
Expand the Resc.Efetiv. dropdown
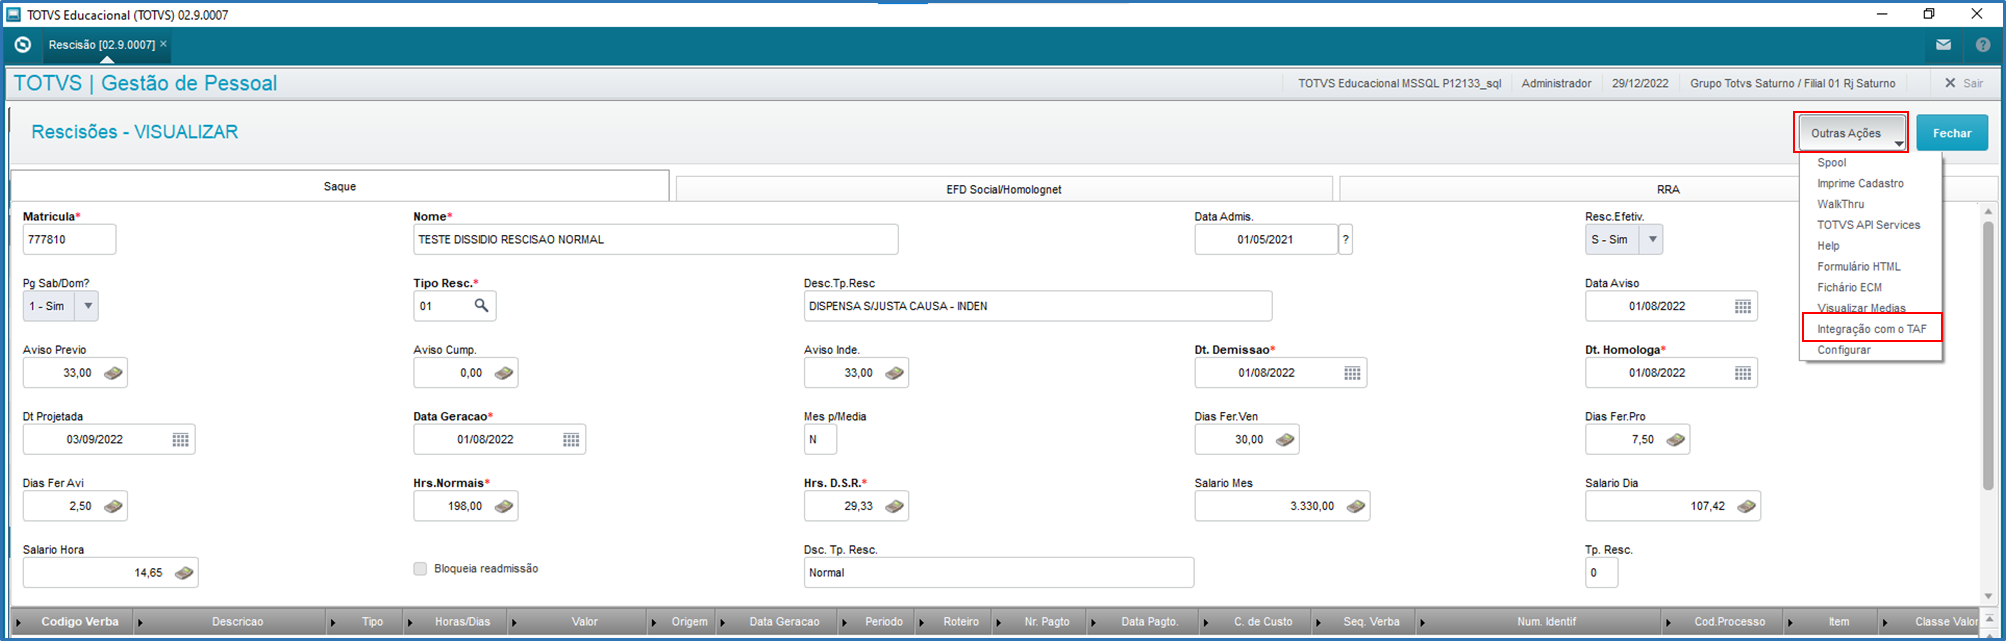(1652, 240)
